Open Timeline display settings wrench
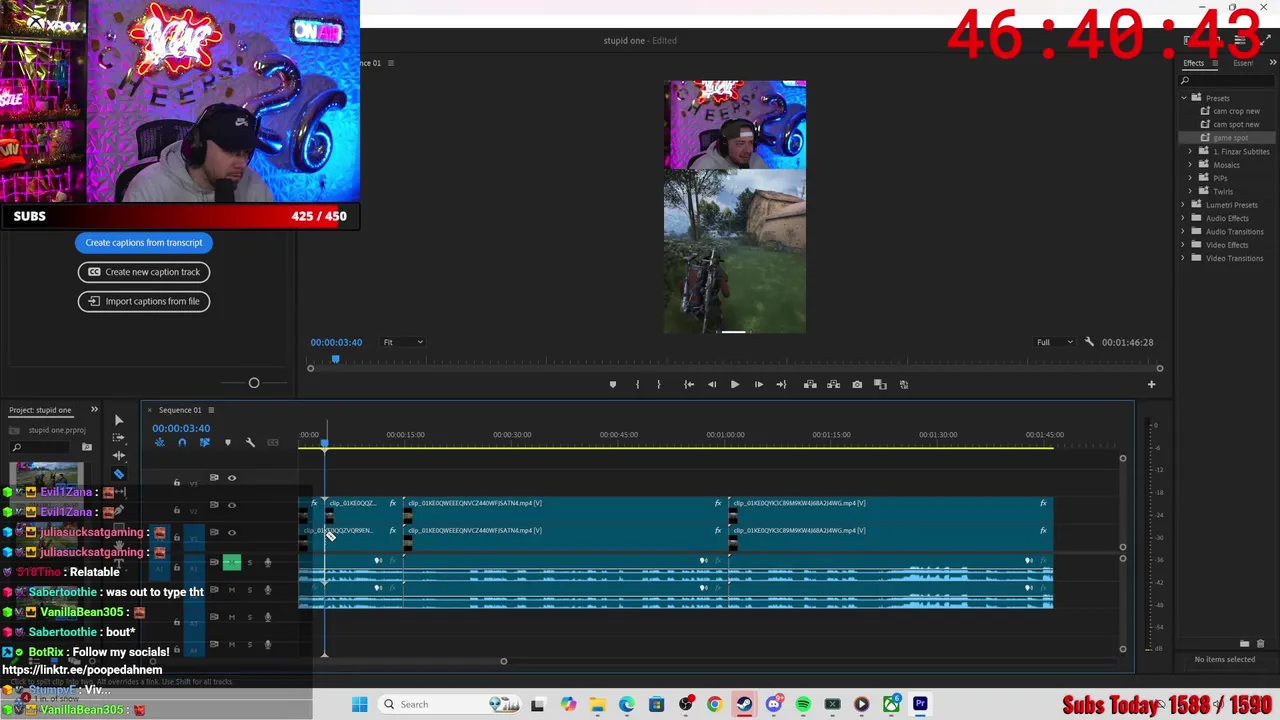1280x720 pixels. point(250,442)
